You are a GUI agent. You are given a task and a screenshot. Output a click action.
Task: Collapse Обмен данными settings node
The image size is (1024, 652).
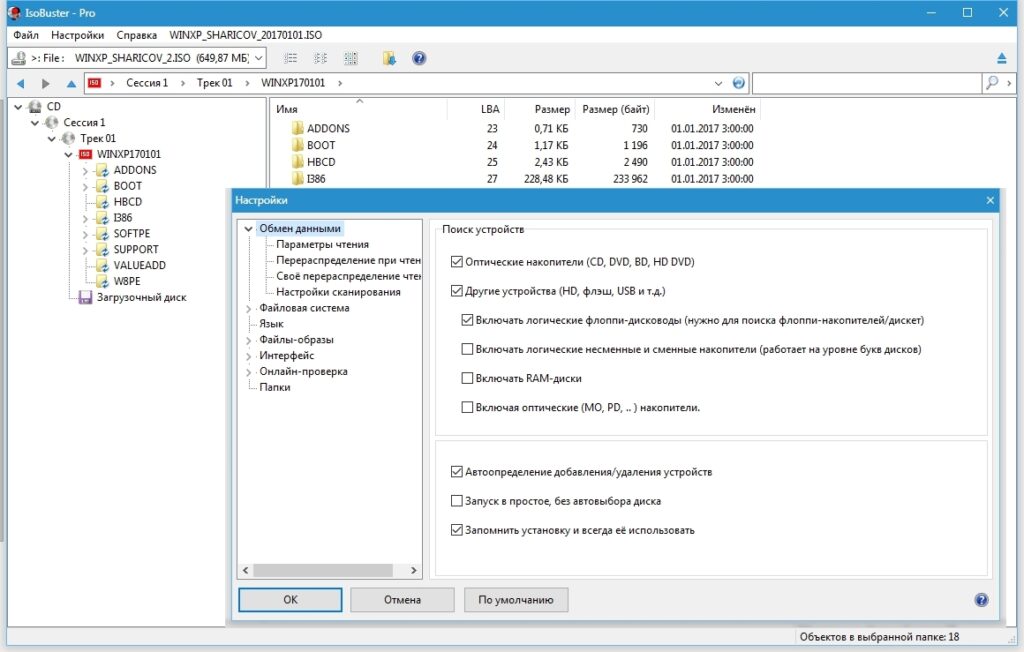pos(248,229)
